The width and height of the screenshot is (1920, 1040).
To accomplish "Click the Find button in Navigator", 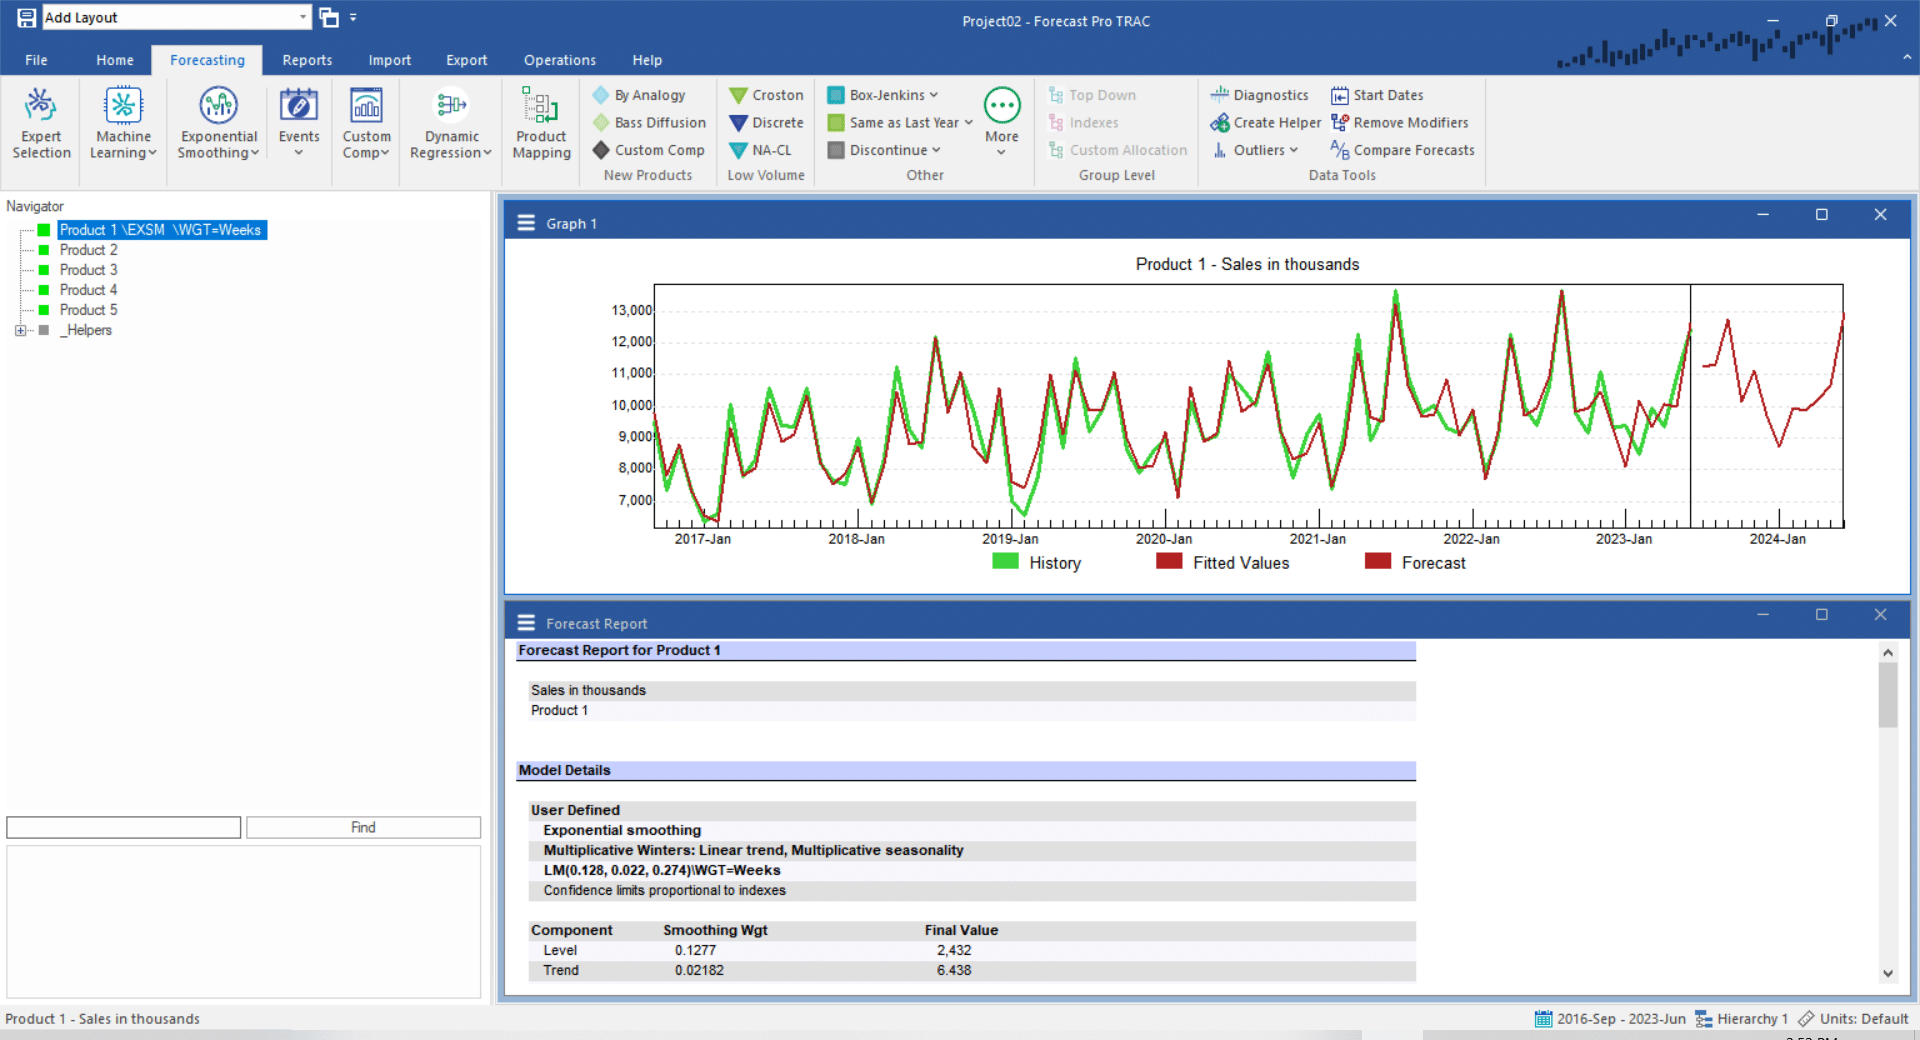I will click(362, 827).
